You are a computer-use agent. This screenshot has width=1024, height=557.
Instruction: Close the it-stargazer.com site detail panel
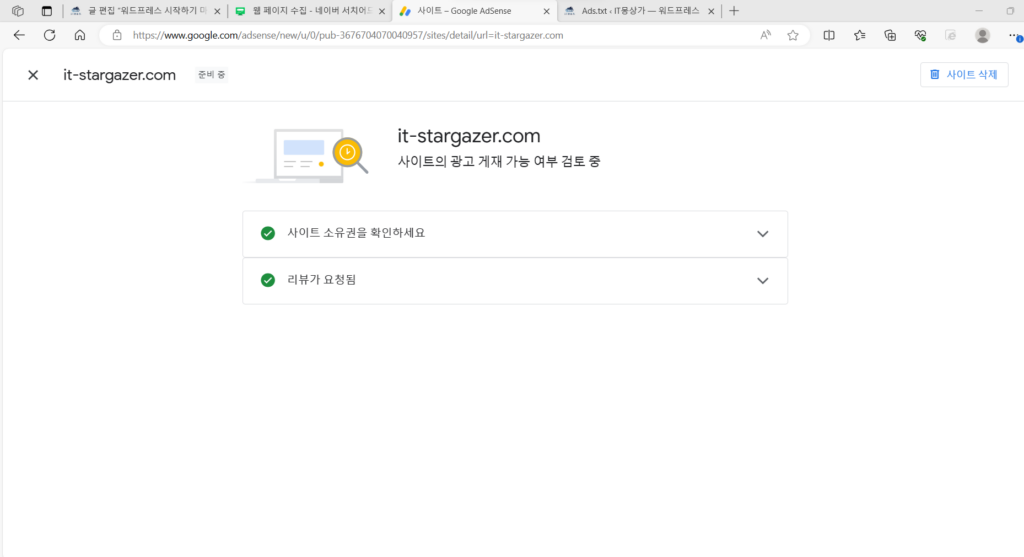coord(33,75)
